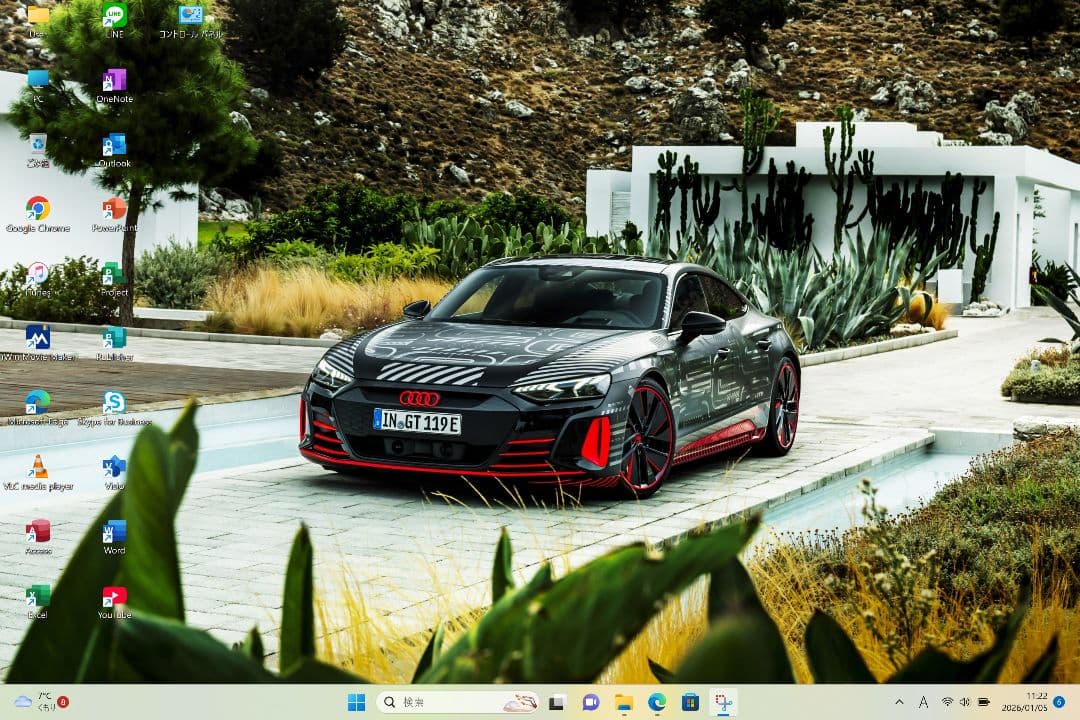Open the volume control in system tray
Screen dimensions: 1080x720
[965, 702]
